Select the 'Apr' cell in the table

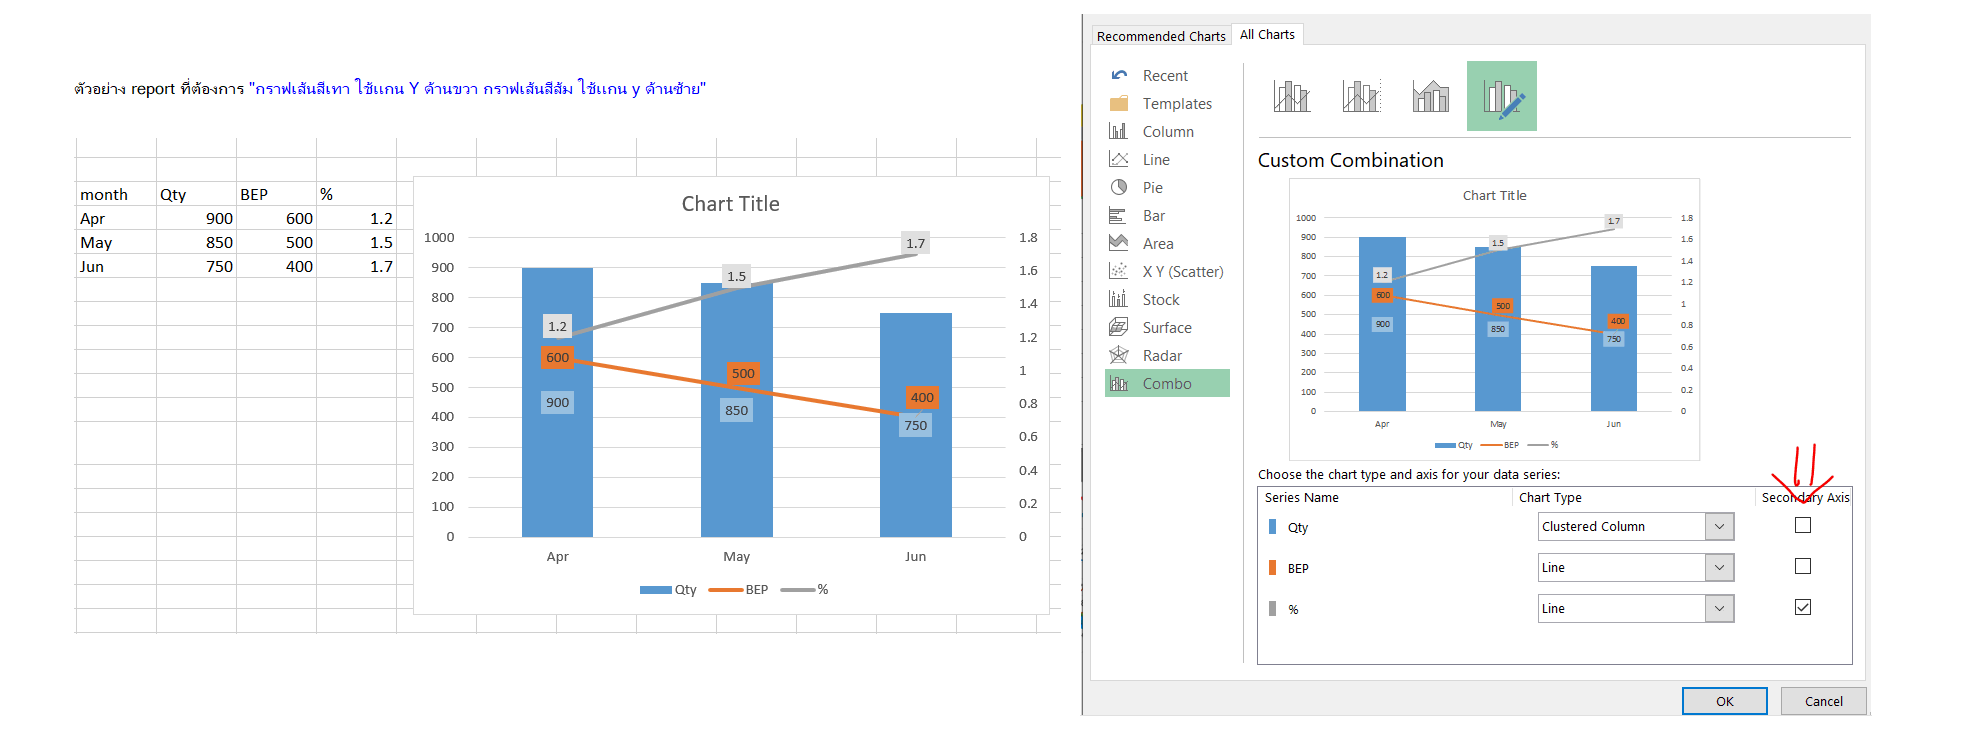(x=116, y=218)
